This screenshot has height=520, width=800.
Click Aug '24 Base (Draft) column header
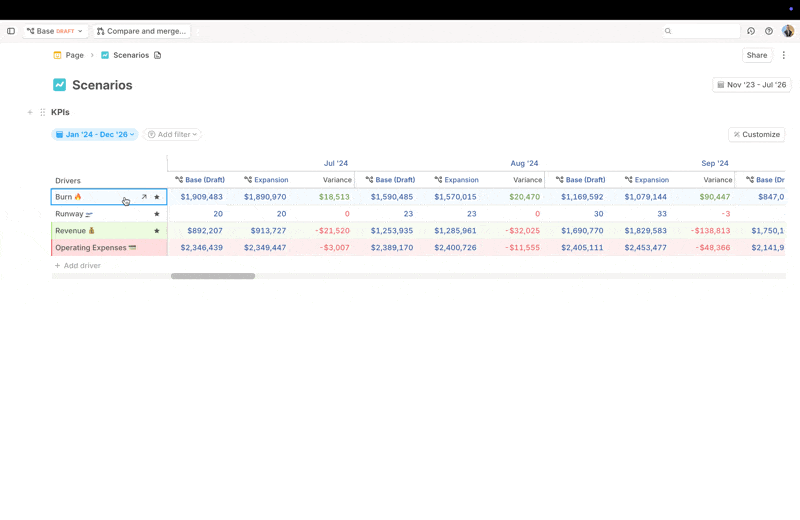coord(390,180)
